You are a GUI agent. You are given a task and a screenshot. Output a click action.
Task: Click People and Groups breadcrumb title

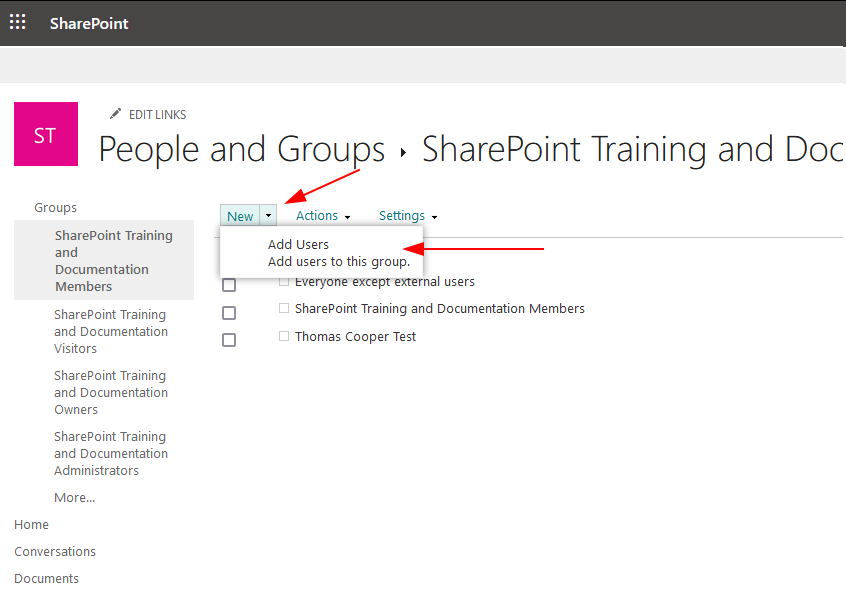[x=241, y=149]
